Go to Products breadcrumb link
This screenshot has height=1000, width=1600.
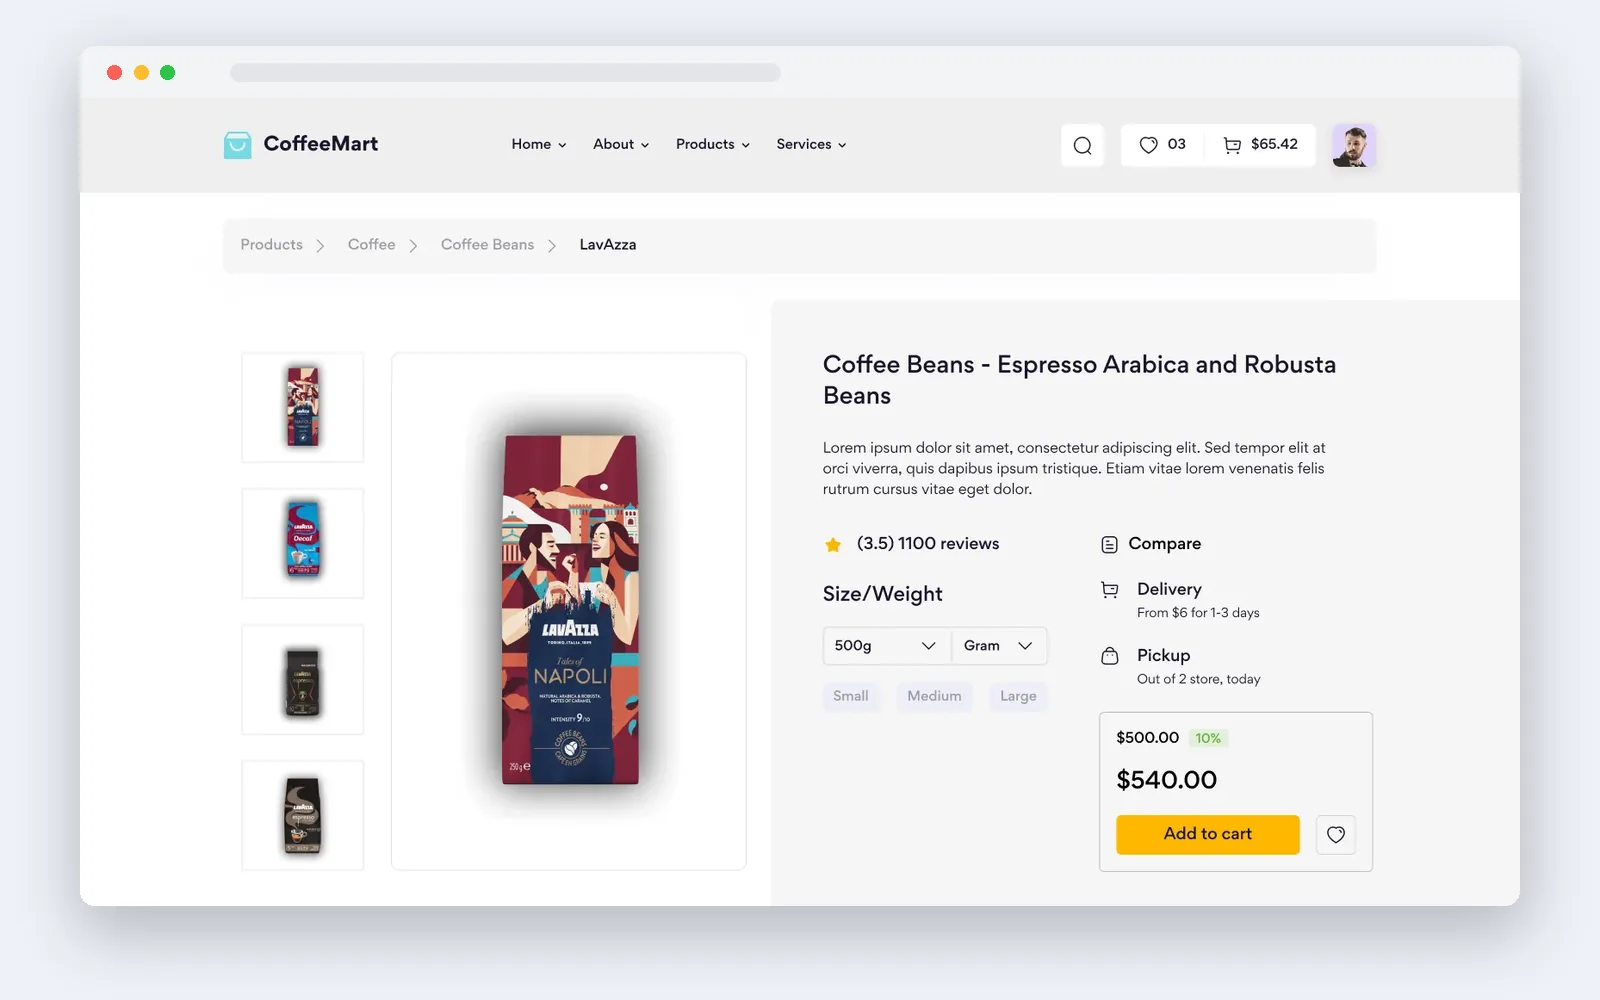pos(271,245)
